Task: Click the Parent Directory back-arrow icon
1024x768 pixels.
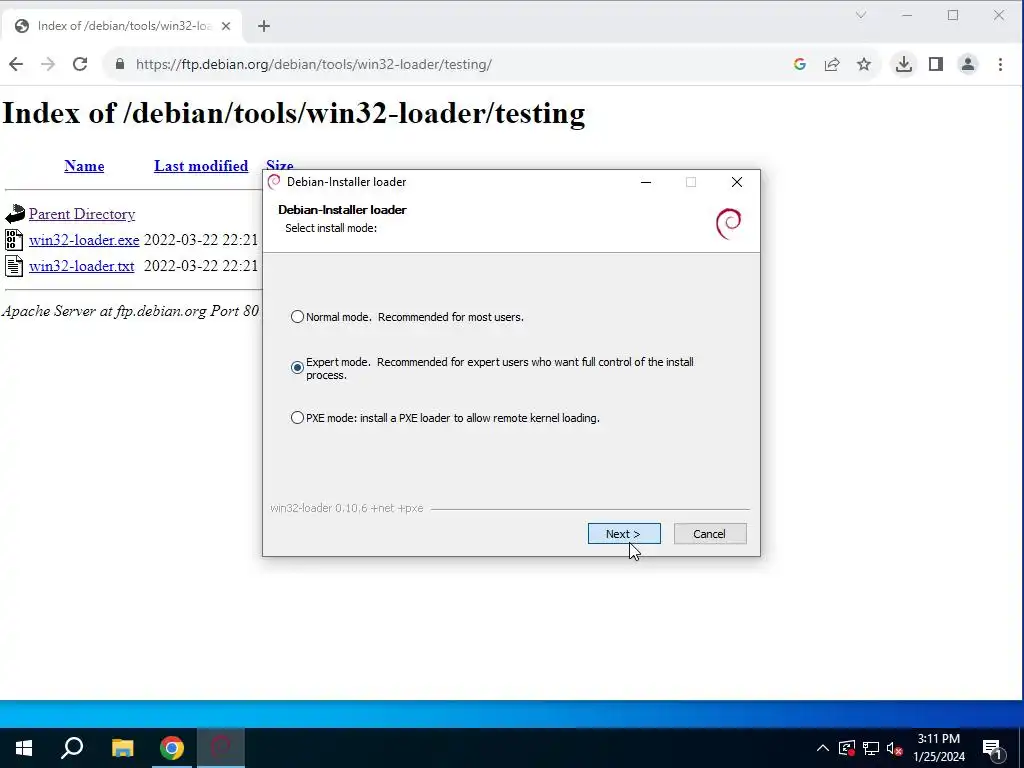Action: click(14, 214)
